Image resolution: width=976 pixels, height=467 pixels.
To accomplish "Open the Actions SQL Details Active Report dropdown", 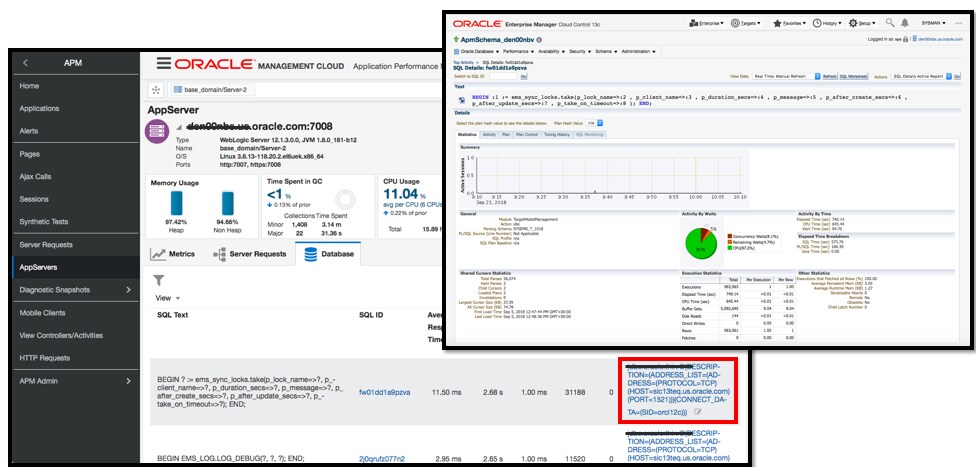I will coord(922,76).
